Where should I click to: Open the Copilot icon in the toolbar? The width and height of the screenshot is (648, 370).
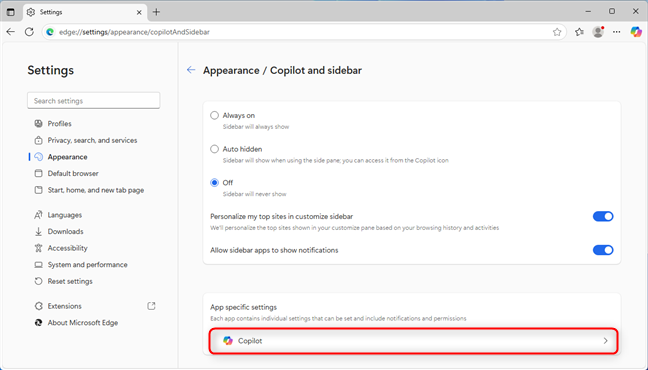[636, 32]
